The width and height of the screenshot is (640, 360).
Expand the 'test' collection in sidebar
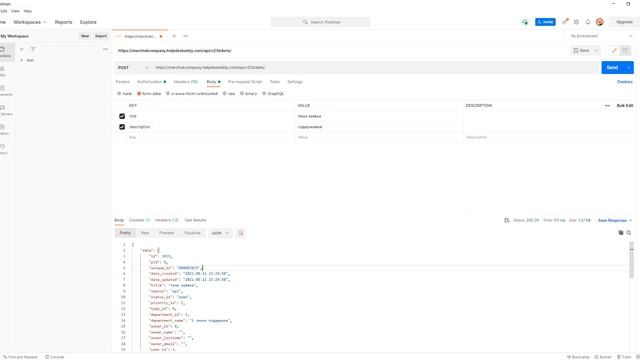(22, 60)
